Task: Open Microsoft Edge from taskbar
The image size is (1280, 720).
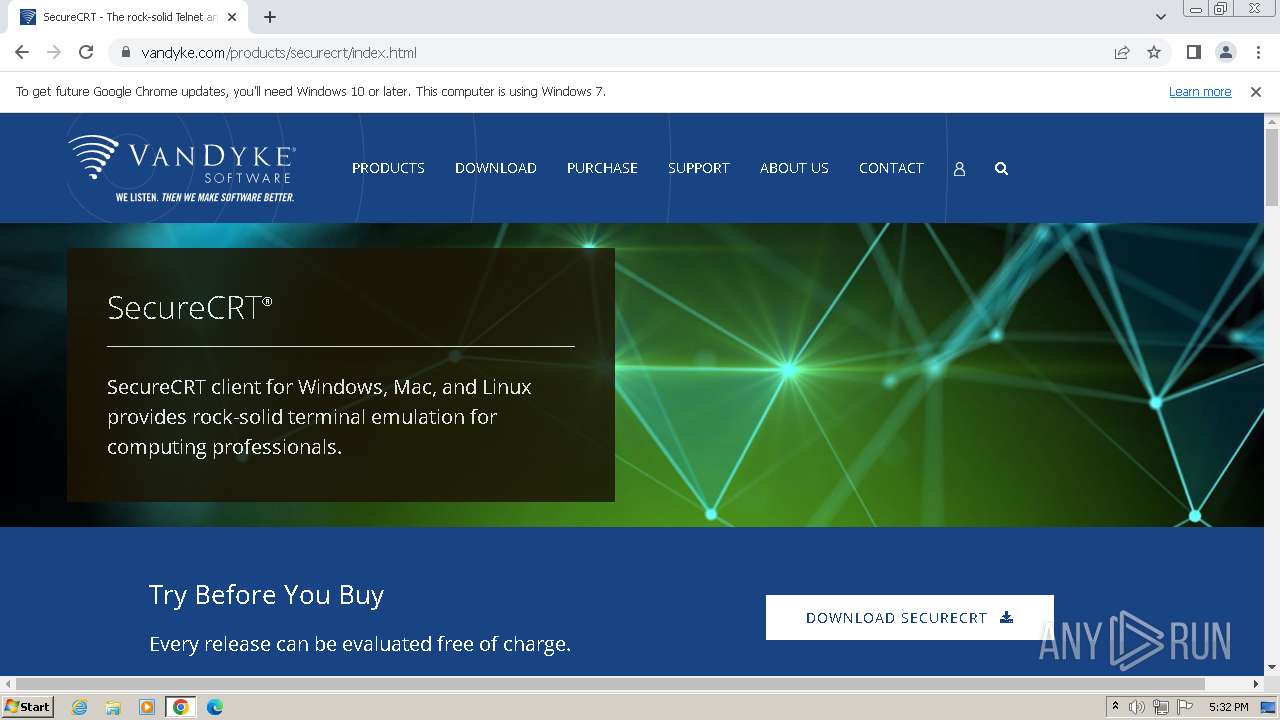Action: tap(215, 707)
